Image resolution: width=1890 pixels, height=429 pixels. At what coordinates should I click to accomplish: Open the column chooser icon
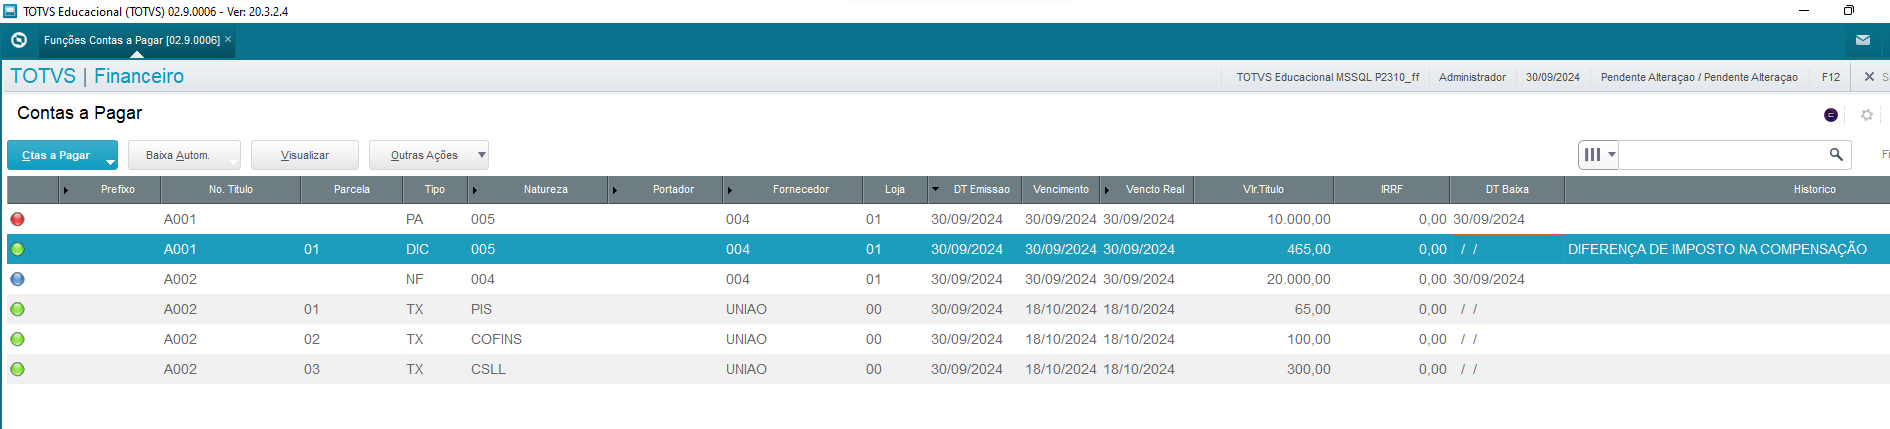(1592, 154)
